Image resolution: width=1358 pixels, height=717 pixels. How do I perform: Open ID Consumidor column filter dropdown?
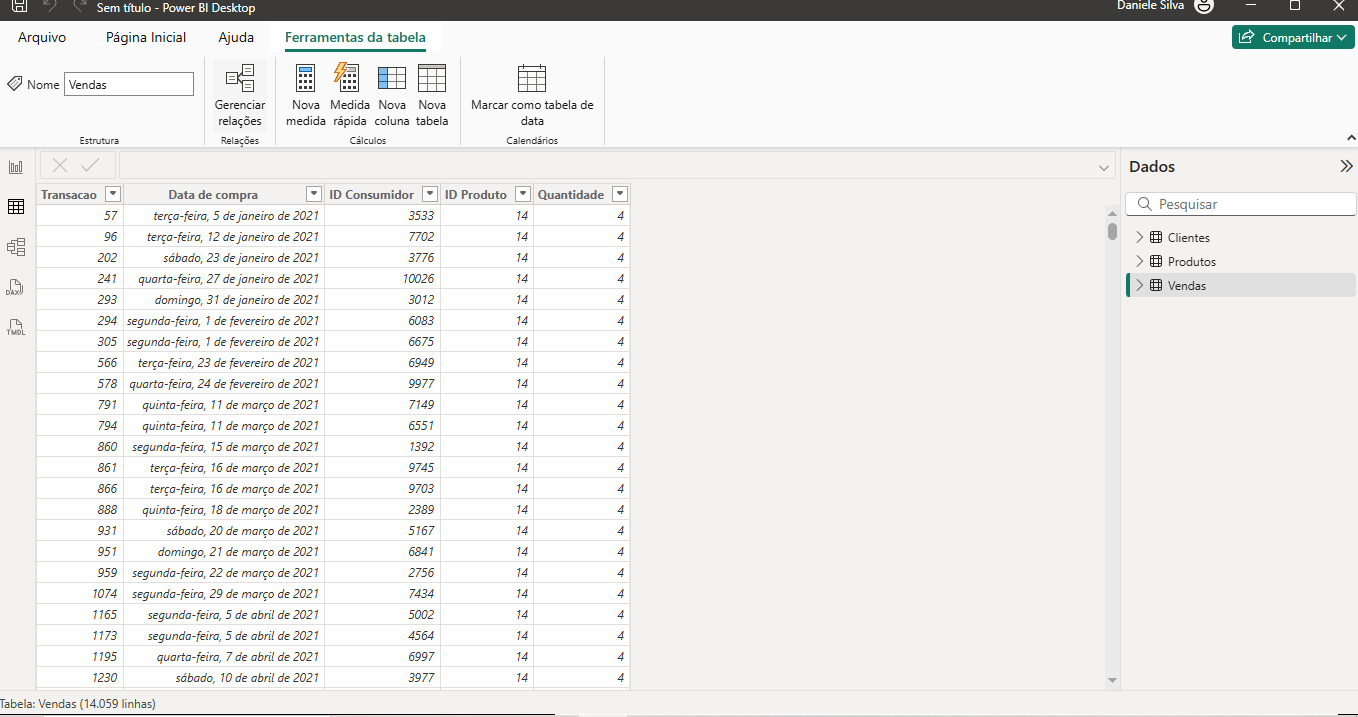click(430, 194)
